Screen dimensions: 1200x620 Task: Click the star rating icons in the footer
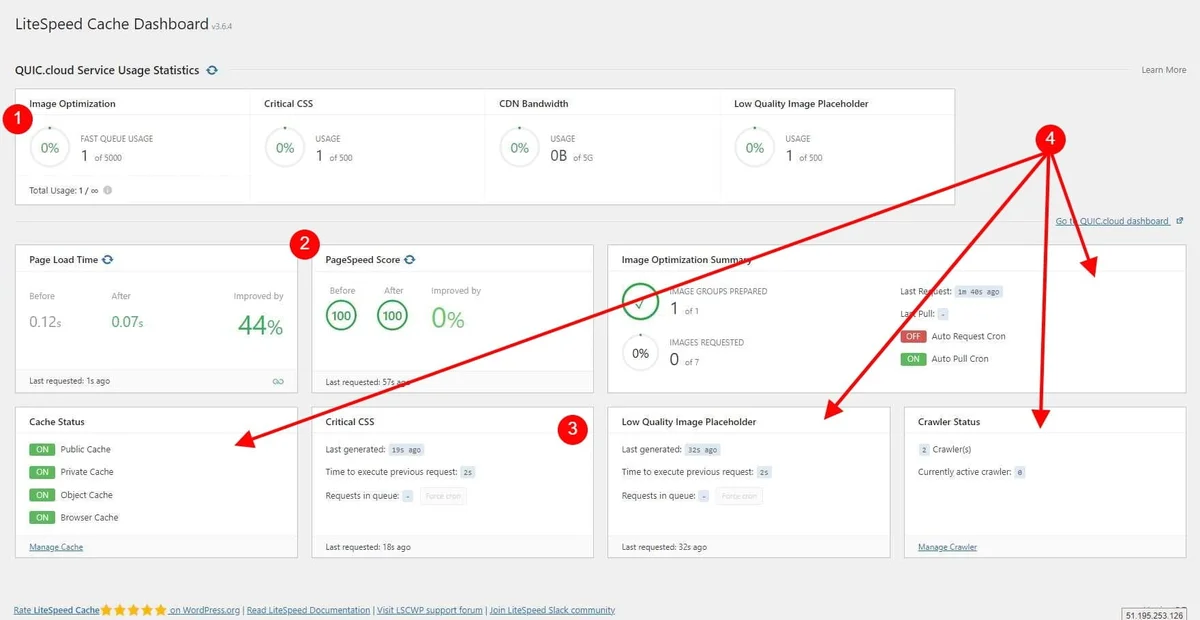(x=133, y=610)
